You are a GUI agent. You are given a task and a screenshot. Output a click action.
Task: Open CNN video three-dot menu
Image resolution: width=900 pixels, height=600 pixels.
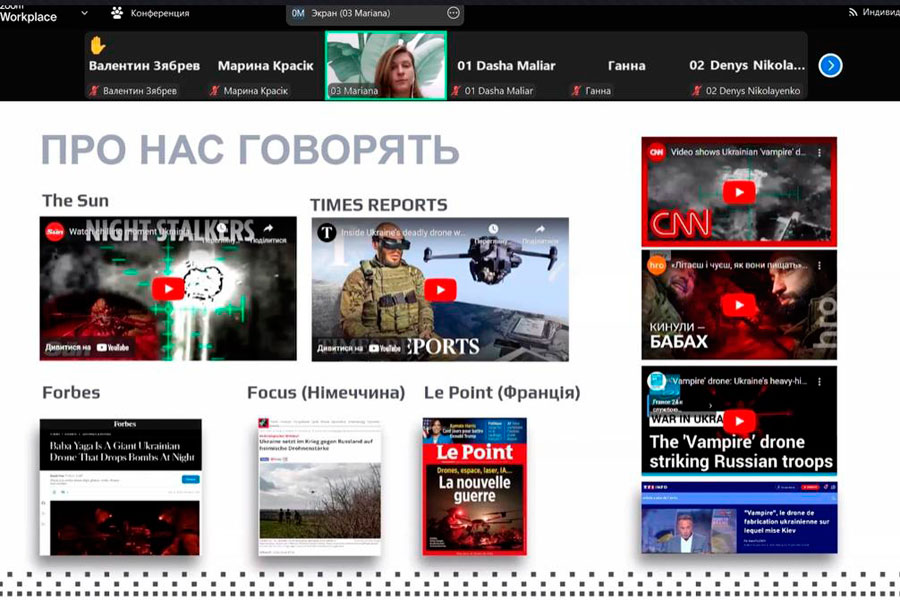819,152
